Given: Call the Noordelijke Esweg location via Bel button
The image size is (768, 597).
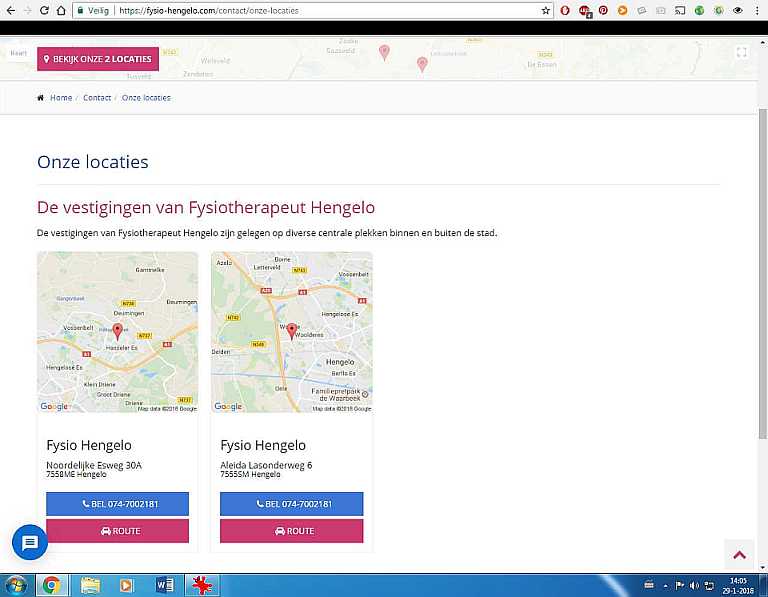Looking at the screenshot, I should (x=118, y=504).
